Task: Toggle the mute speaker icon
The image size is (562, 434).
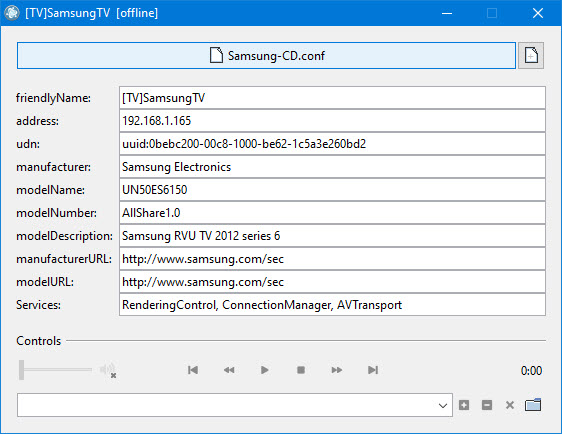Action: pyautogui.click(x=108, y=370)
